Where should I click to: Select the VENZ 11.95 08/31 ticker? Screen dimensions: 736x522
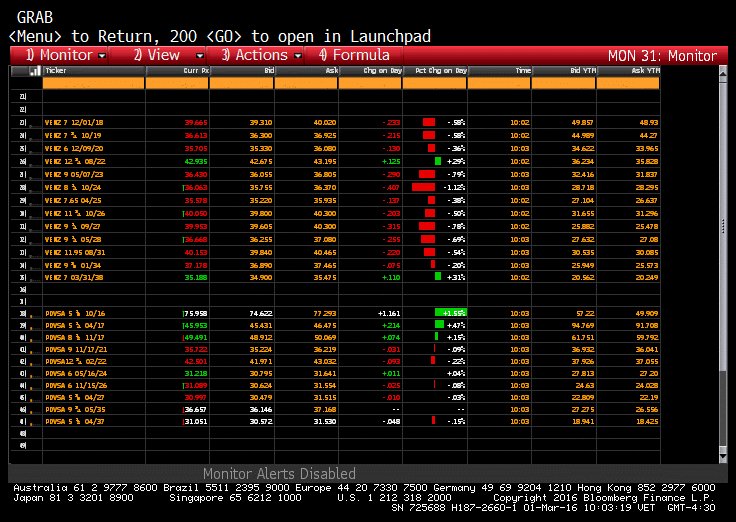point(75,253)
